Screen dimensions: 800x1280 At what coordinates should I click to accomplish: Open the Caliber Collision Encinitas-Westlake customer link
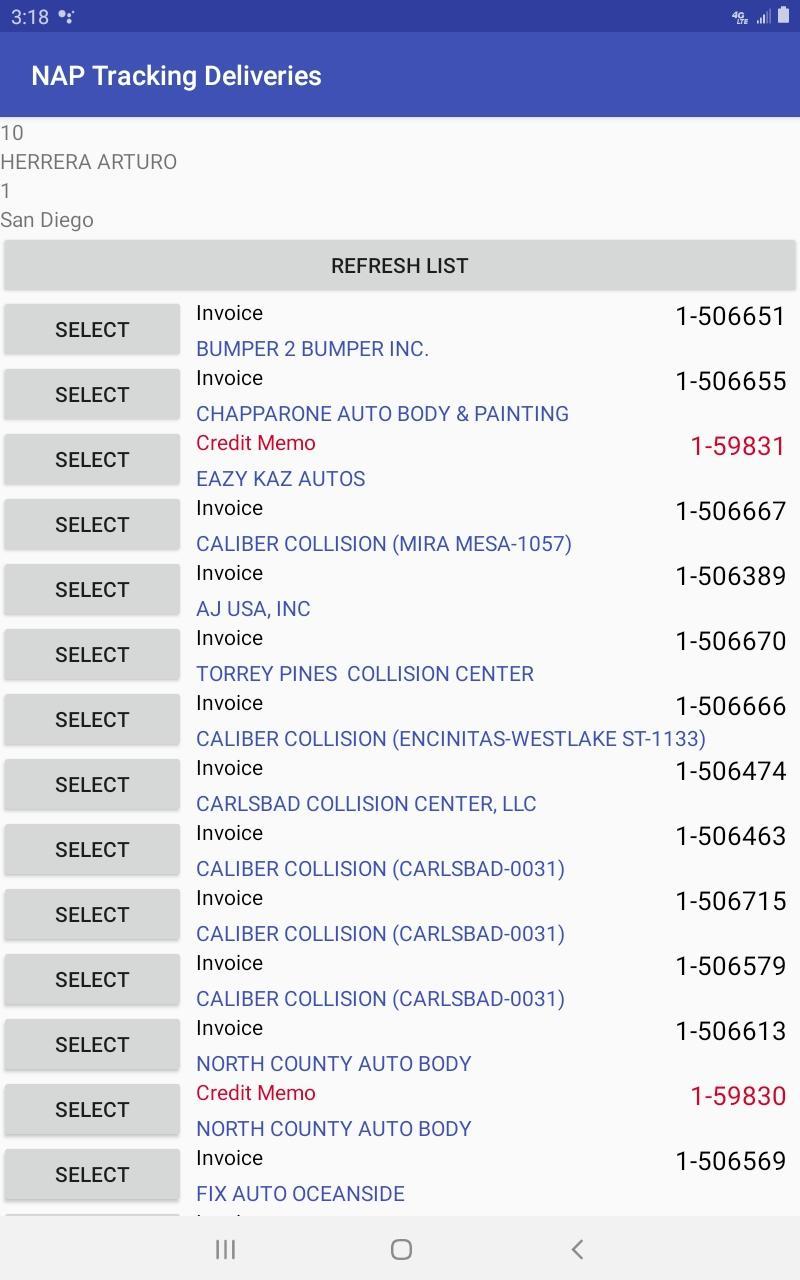coord(451,739)
